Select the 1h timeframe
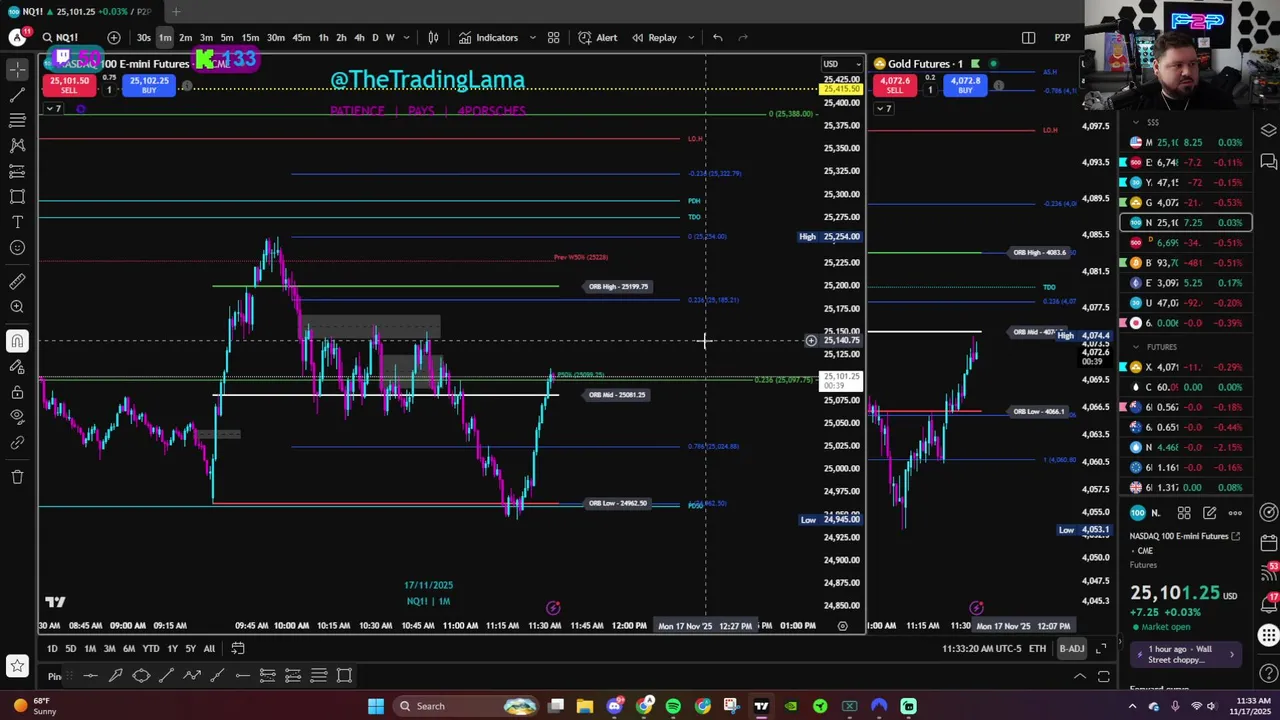The height and width of the screenshot is (720, 1280). [x=323, y=38]
